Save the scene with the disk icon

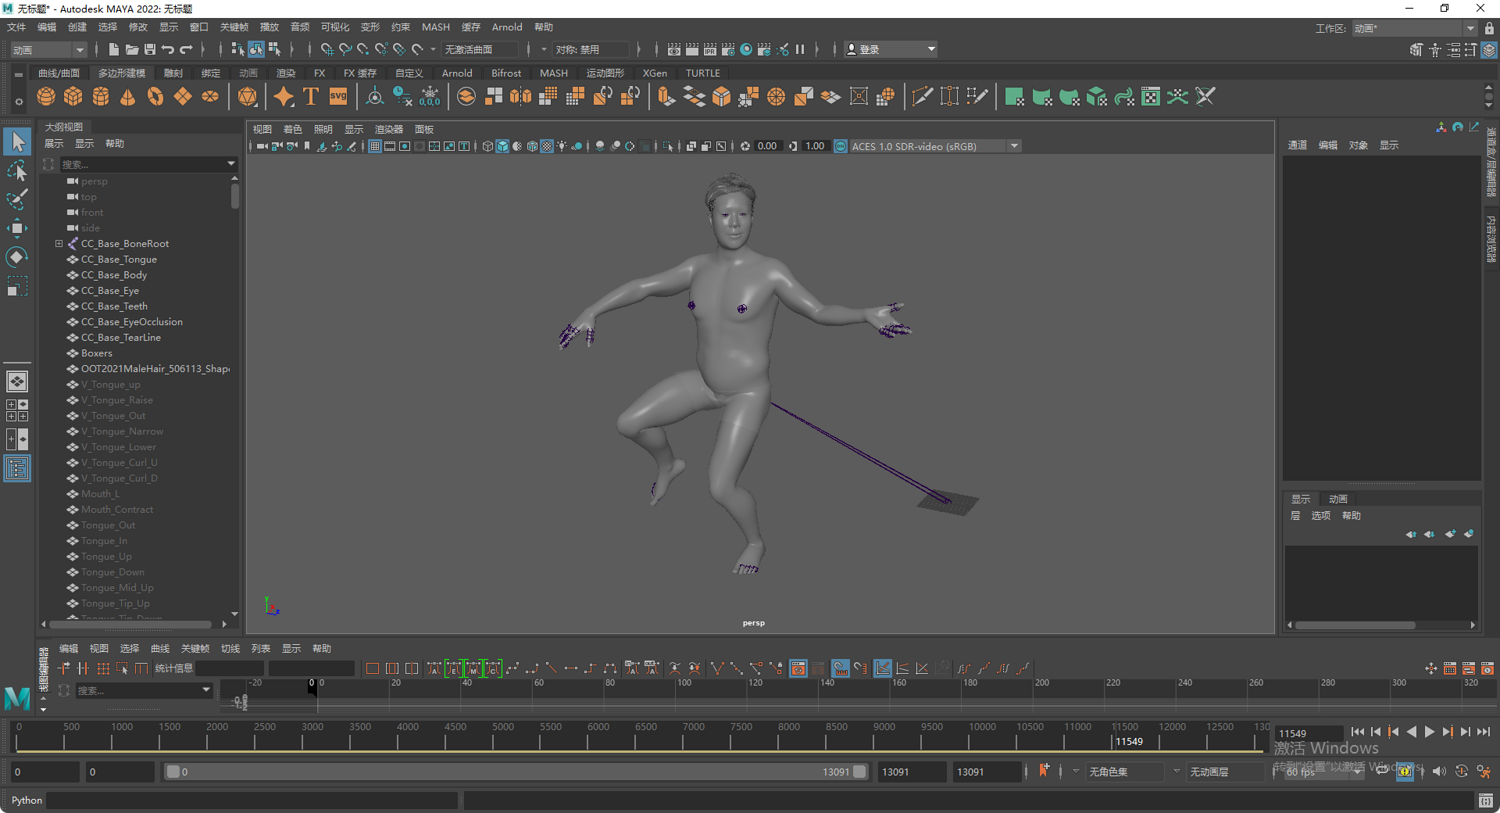point(149,49)
